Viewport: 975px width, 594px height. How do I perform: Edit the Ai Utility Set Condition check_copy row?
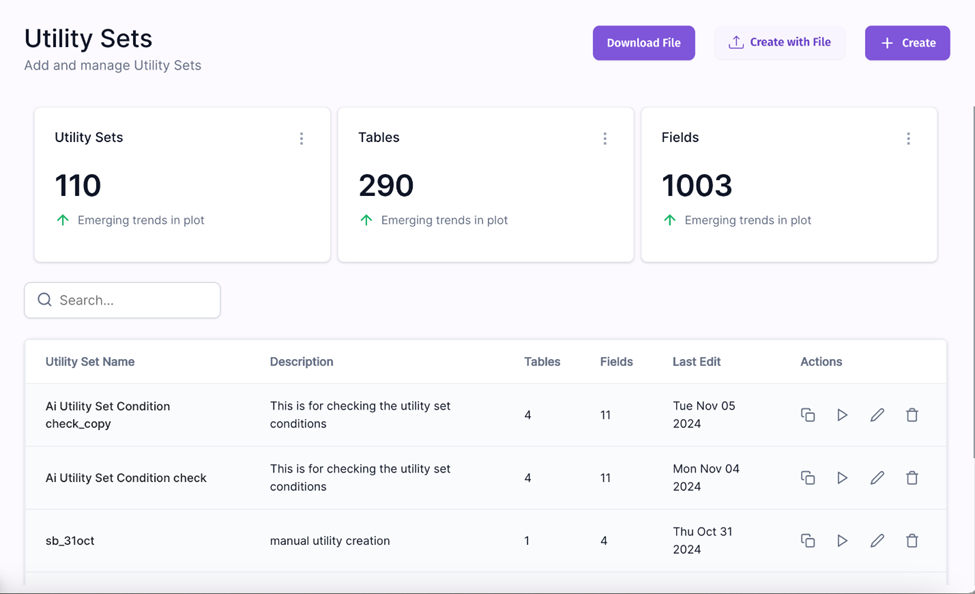coord(877,415)
